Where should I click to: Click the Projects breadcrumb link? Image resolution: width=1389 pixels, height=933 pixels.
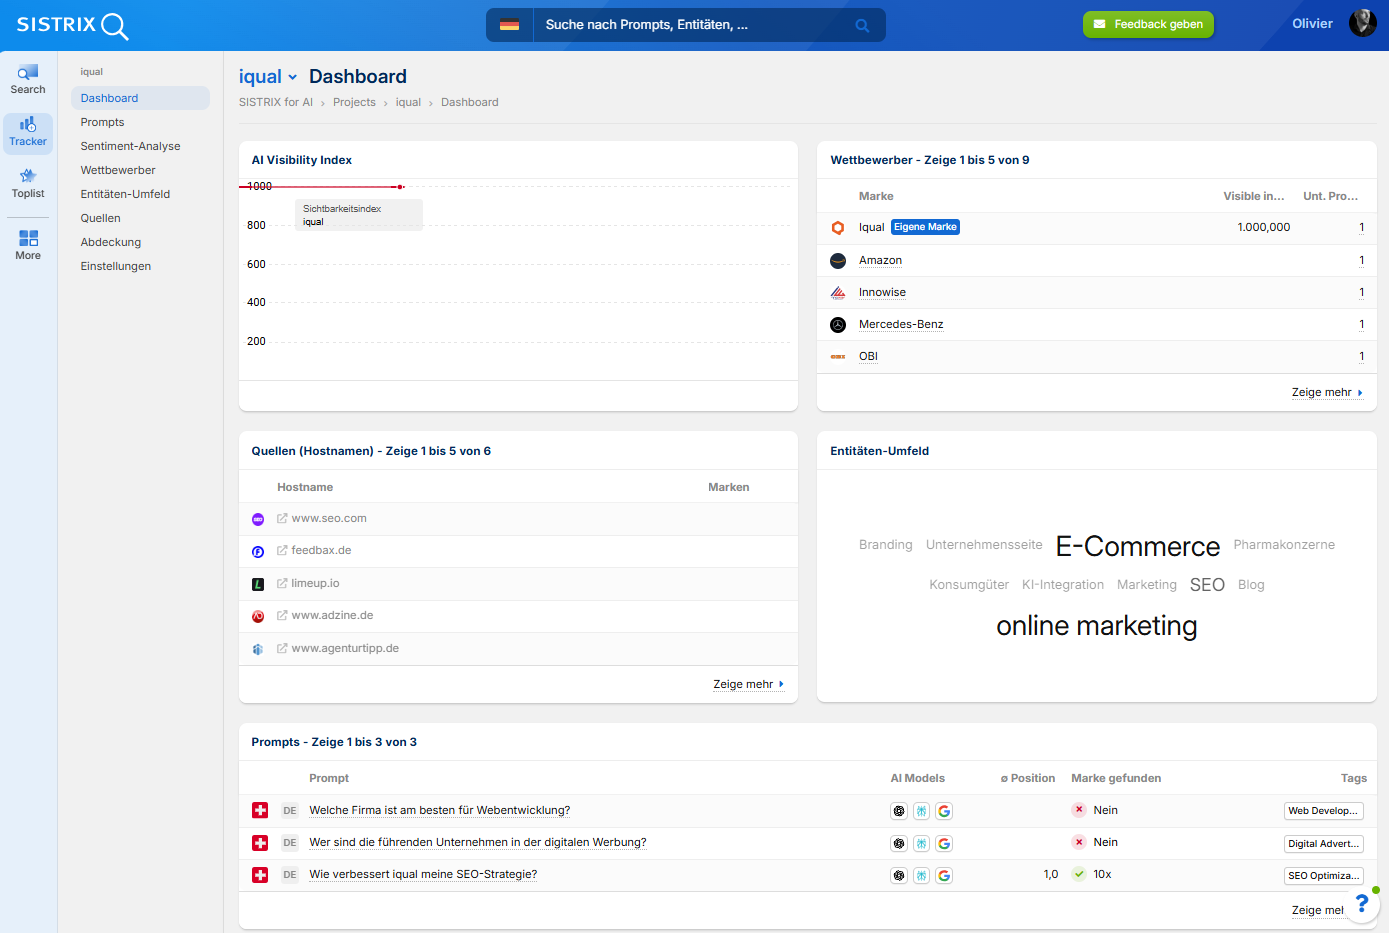pyautogui.click(x=354, y=102)
